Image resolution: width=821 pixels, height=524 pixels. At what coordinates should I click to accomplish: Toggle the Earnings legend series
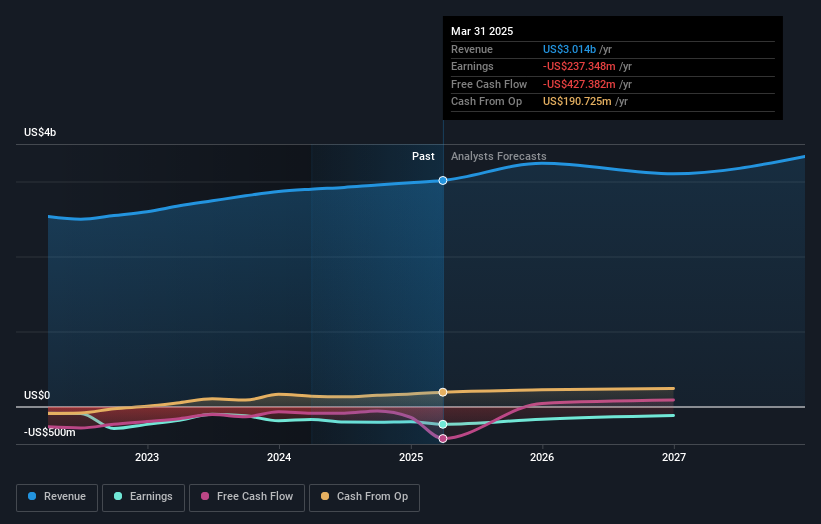pos(143,497)
